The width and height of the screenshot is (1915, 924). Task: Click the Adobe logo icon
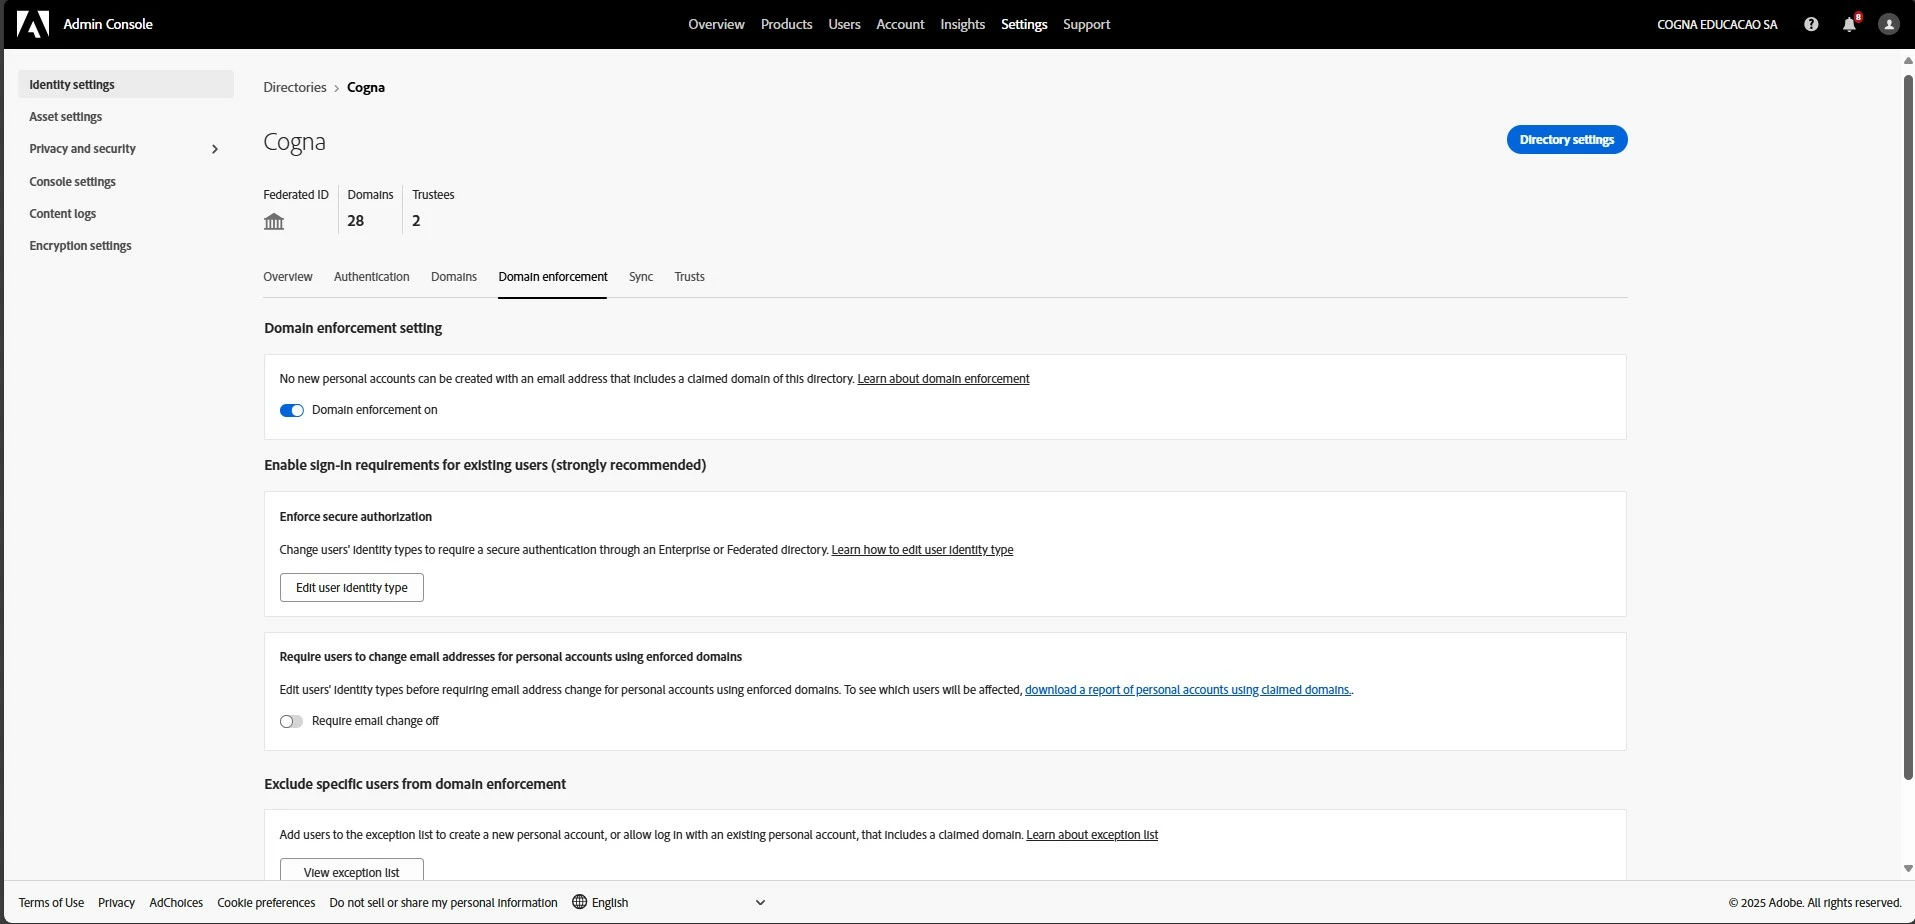click(33, 24)
